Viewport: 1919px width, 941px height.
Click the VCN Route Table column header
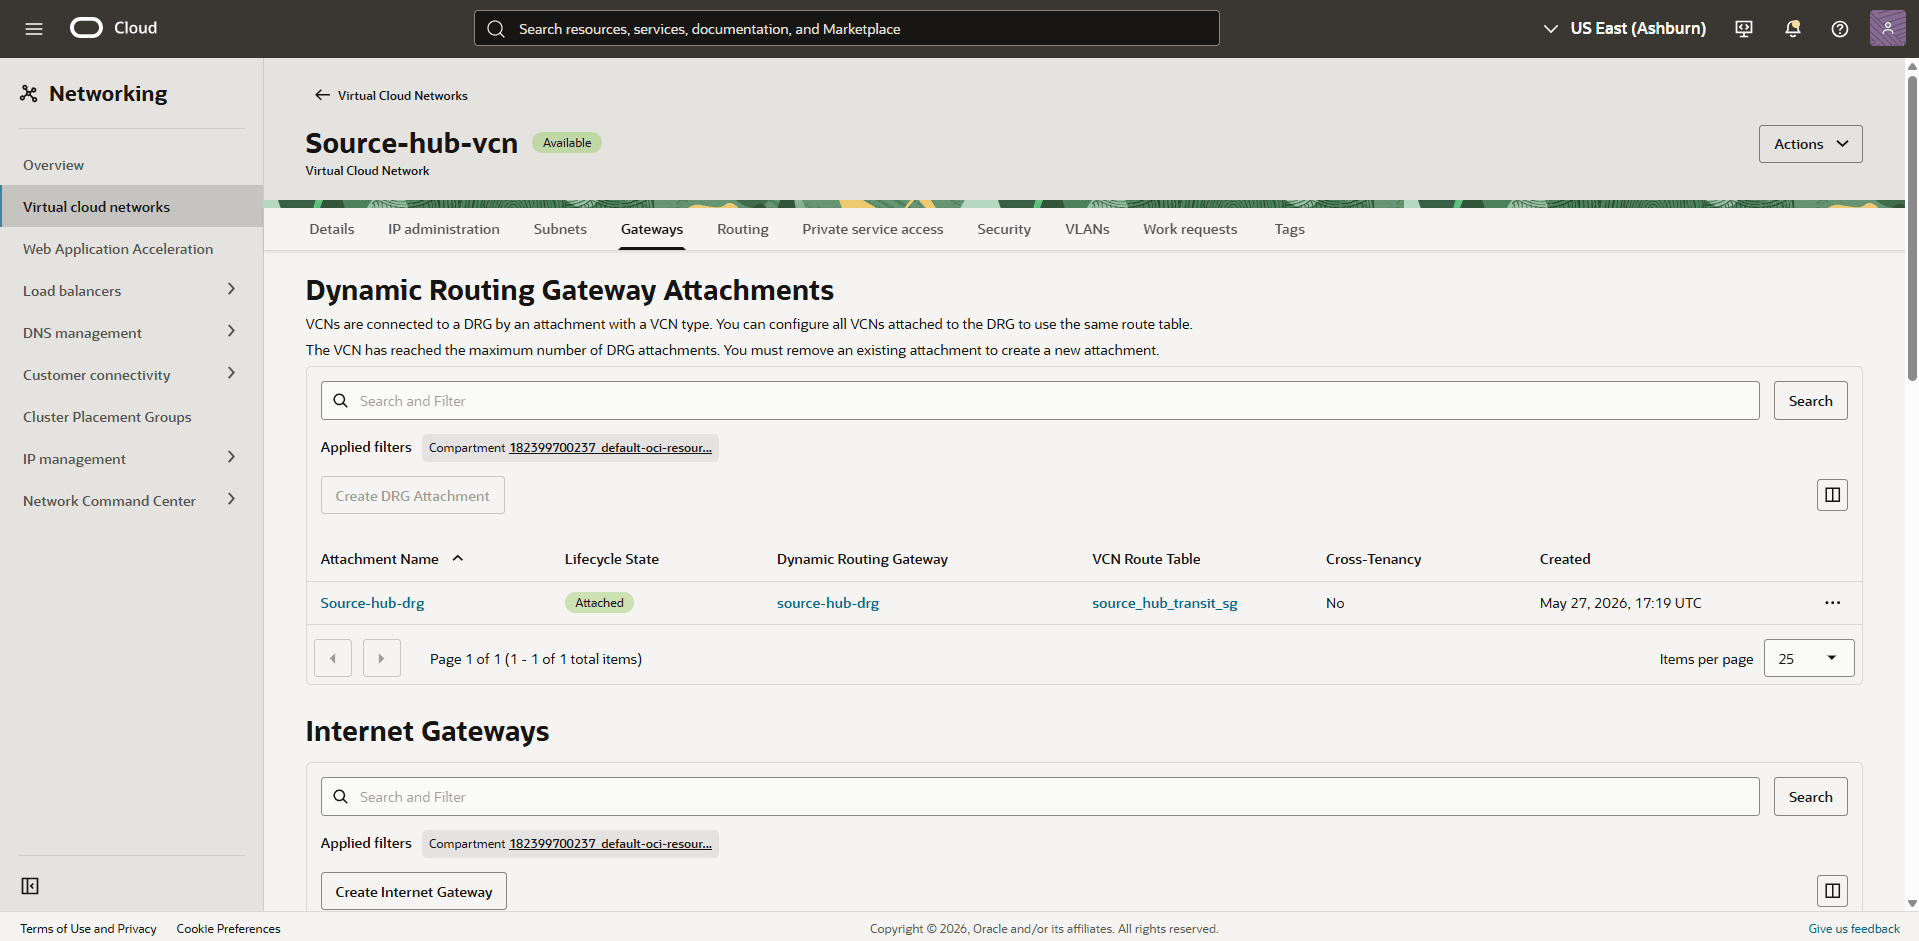pos(1146,559)
